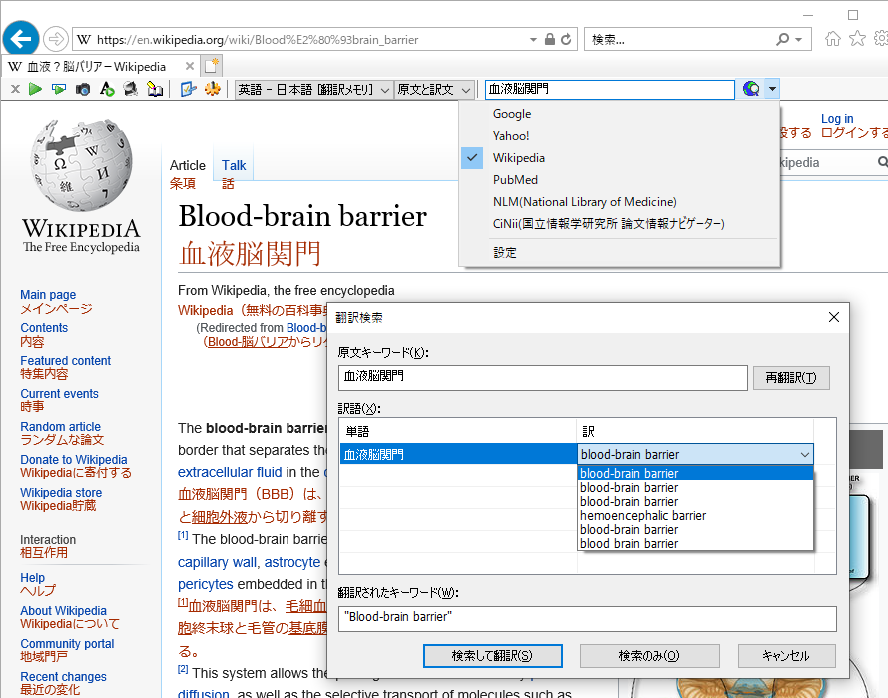
Task: Click the Wikipedia globe logo
Action: point(81,165)
